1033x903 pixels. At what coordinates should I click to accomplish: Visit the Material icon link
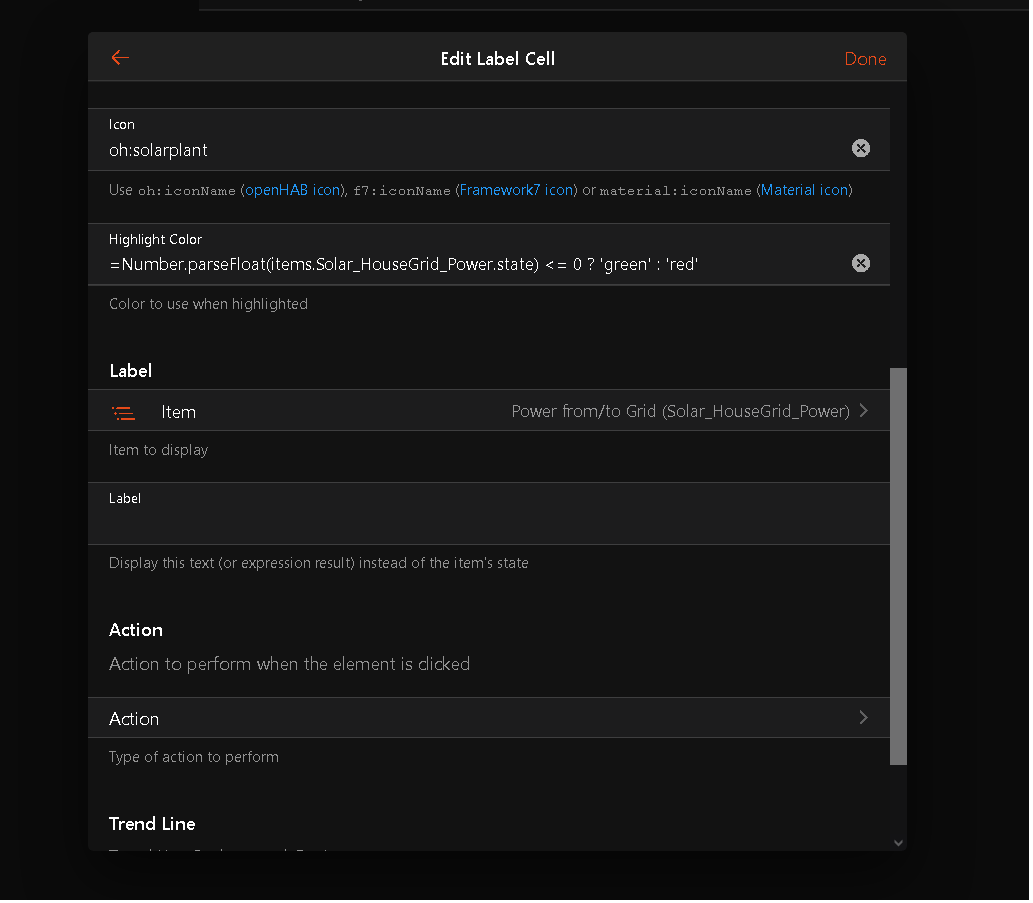point(804,190)
